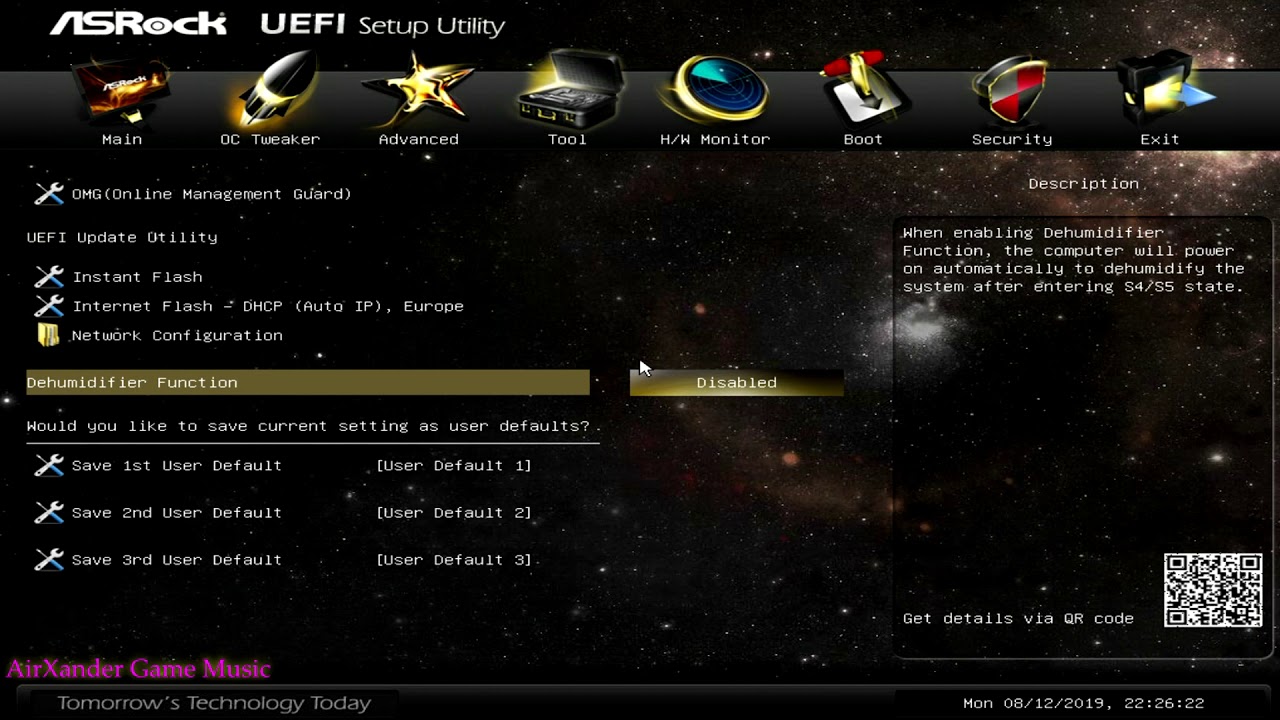Click the [User Default 2] value
This screenshot has height=720, width=1280.
[454, 512]
